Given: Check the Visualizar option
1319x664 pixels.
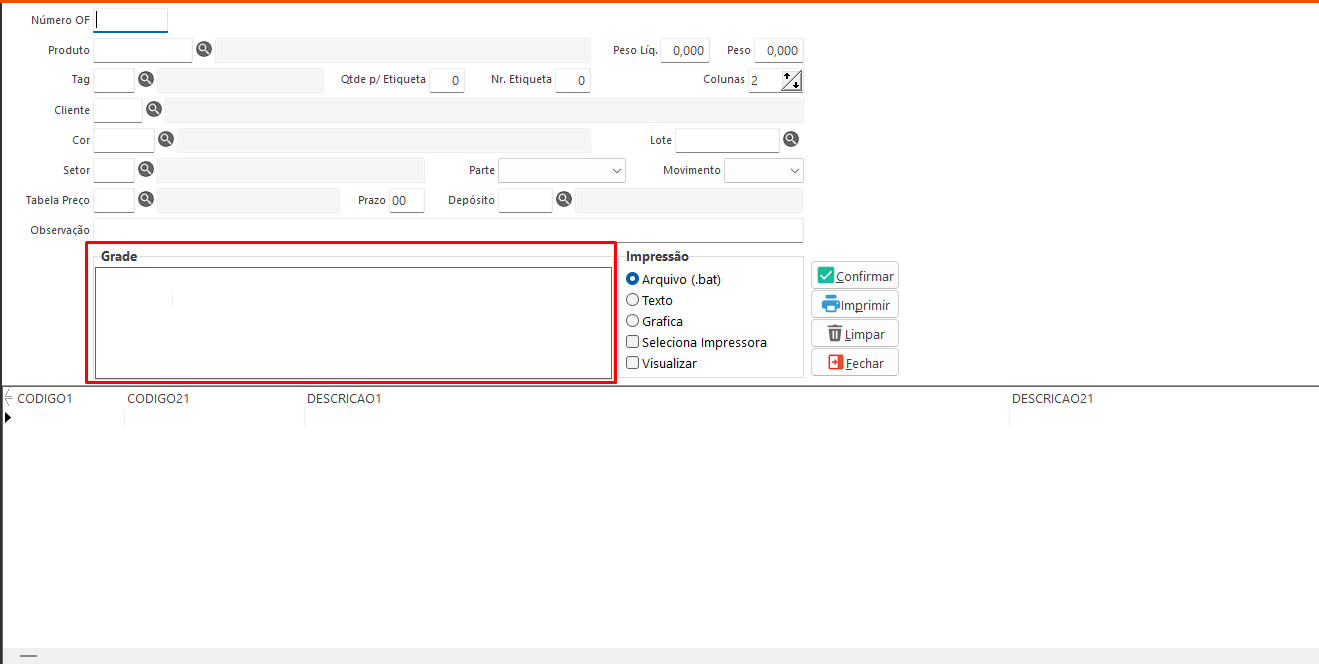Looking at the screenshot, I should click(632, 363).
